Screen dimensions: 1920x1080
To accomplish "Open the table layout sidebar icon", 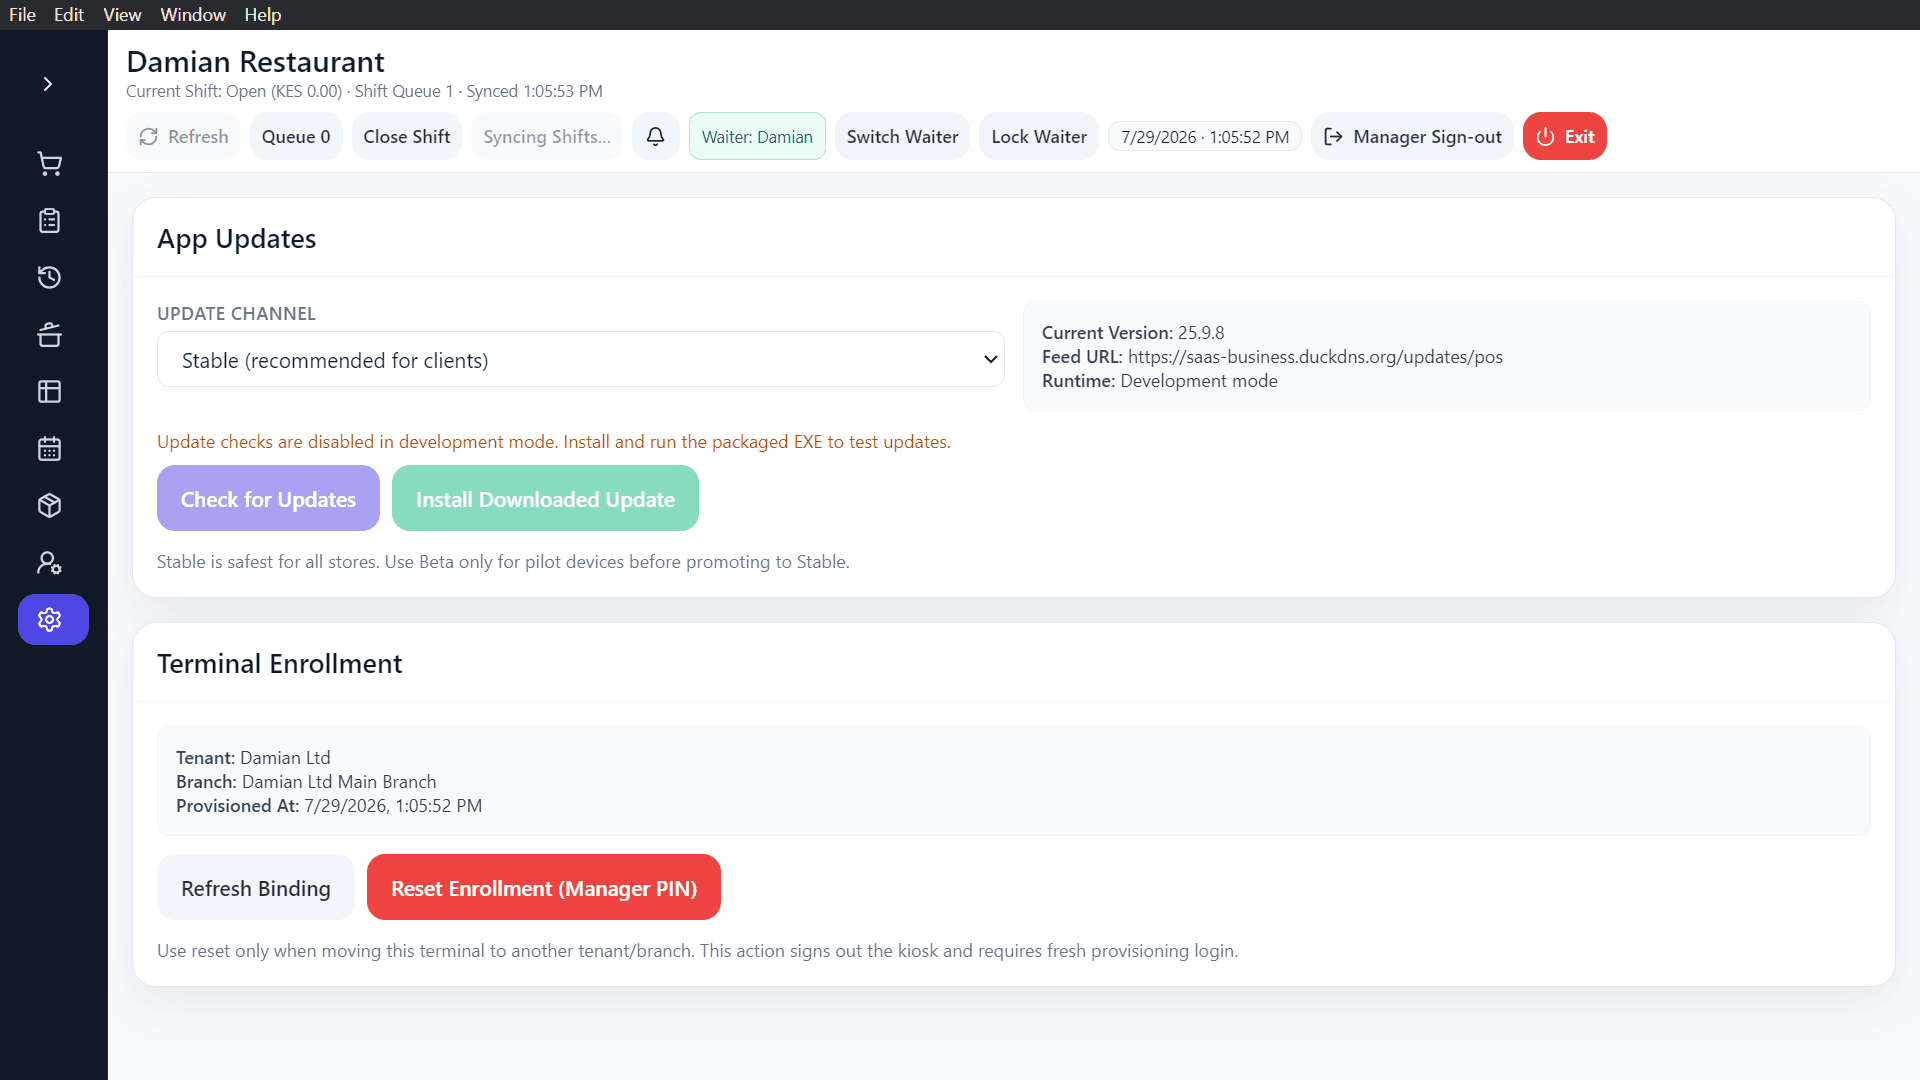I will click(50, 392).
